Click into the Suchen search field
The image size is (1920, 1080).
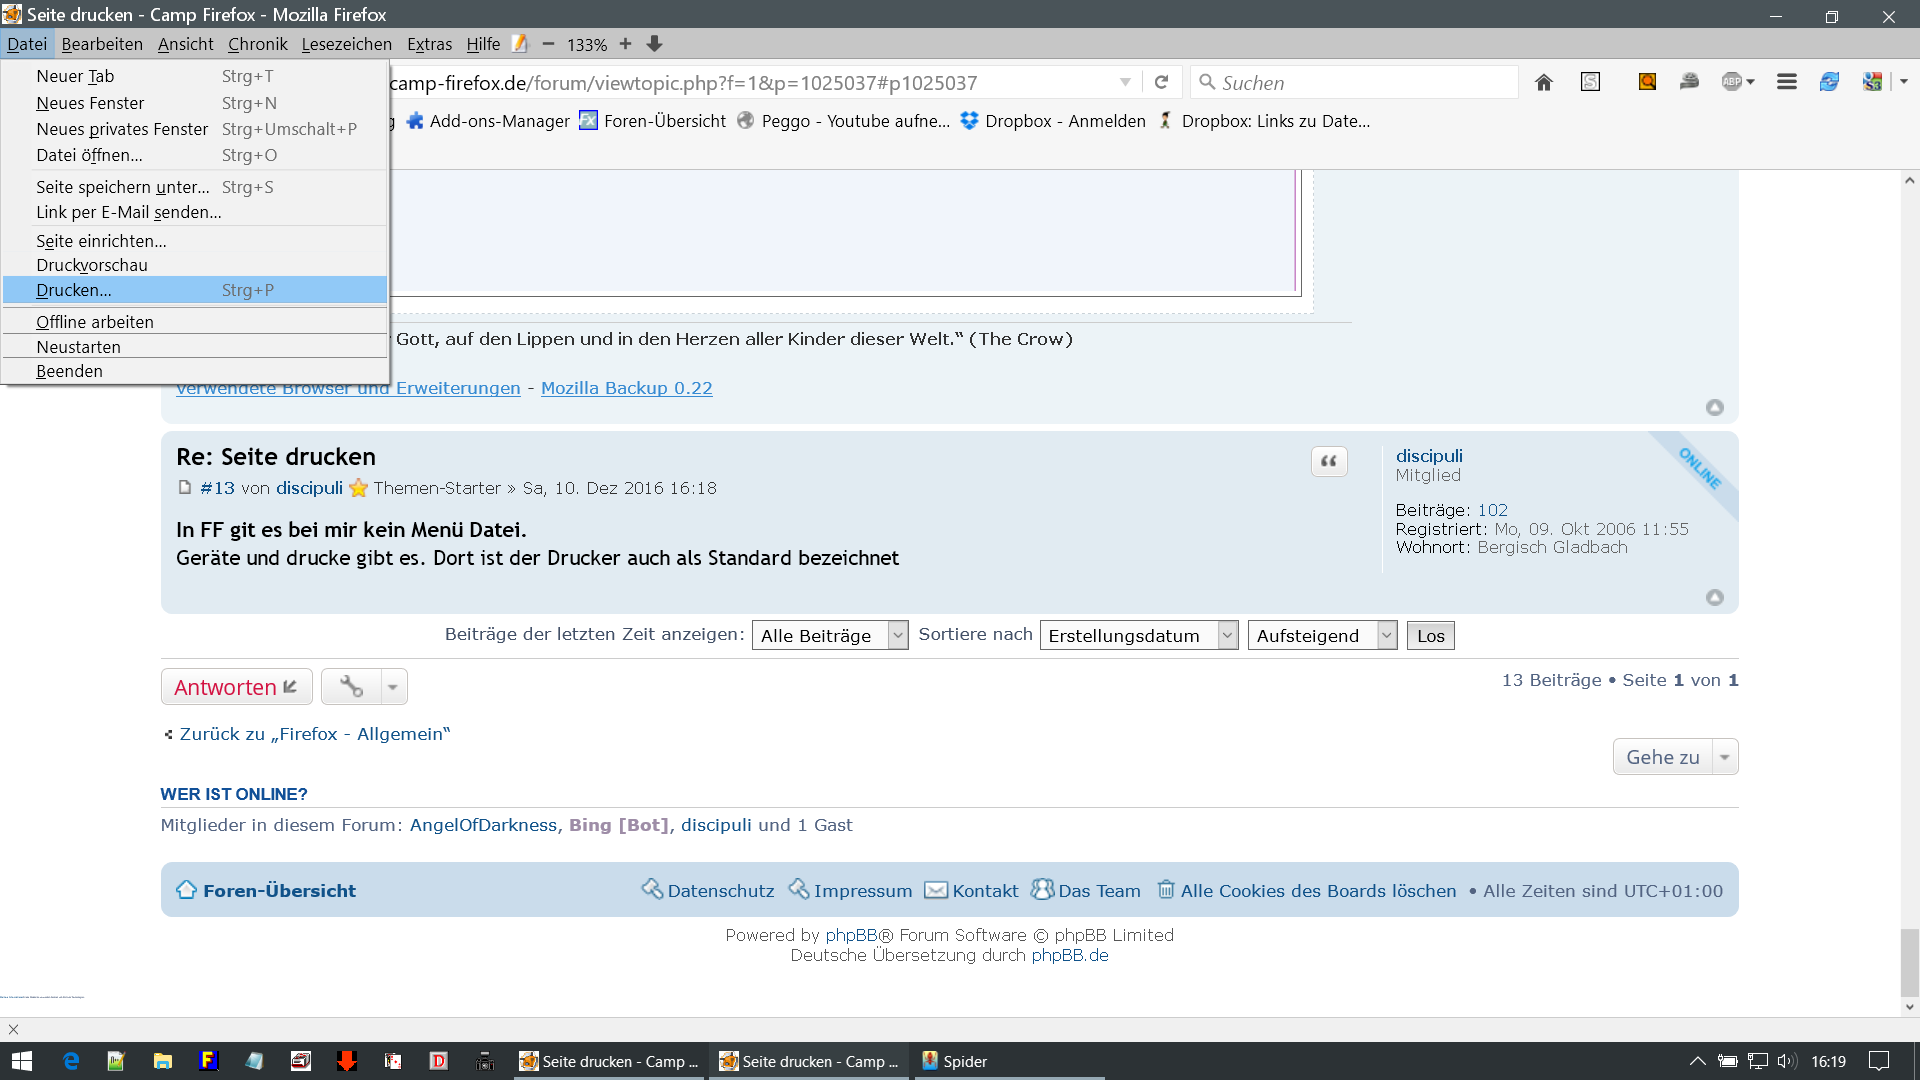click(x=1360, y=83)
